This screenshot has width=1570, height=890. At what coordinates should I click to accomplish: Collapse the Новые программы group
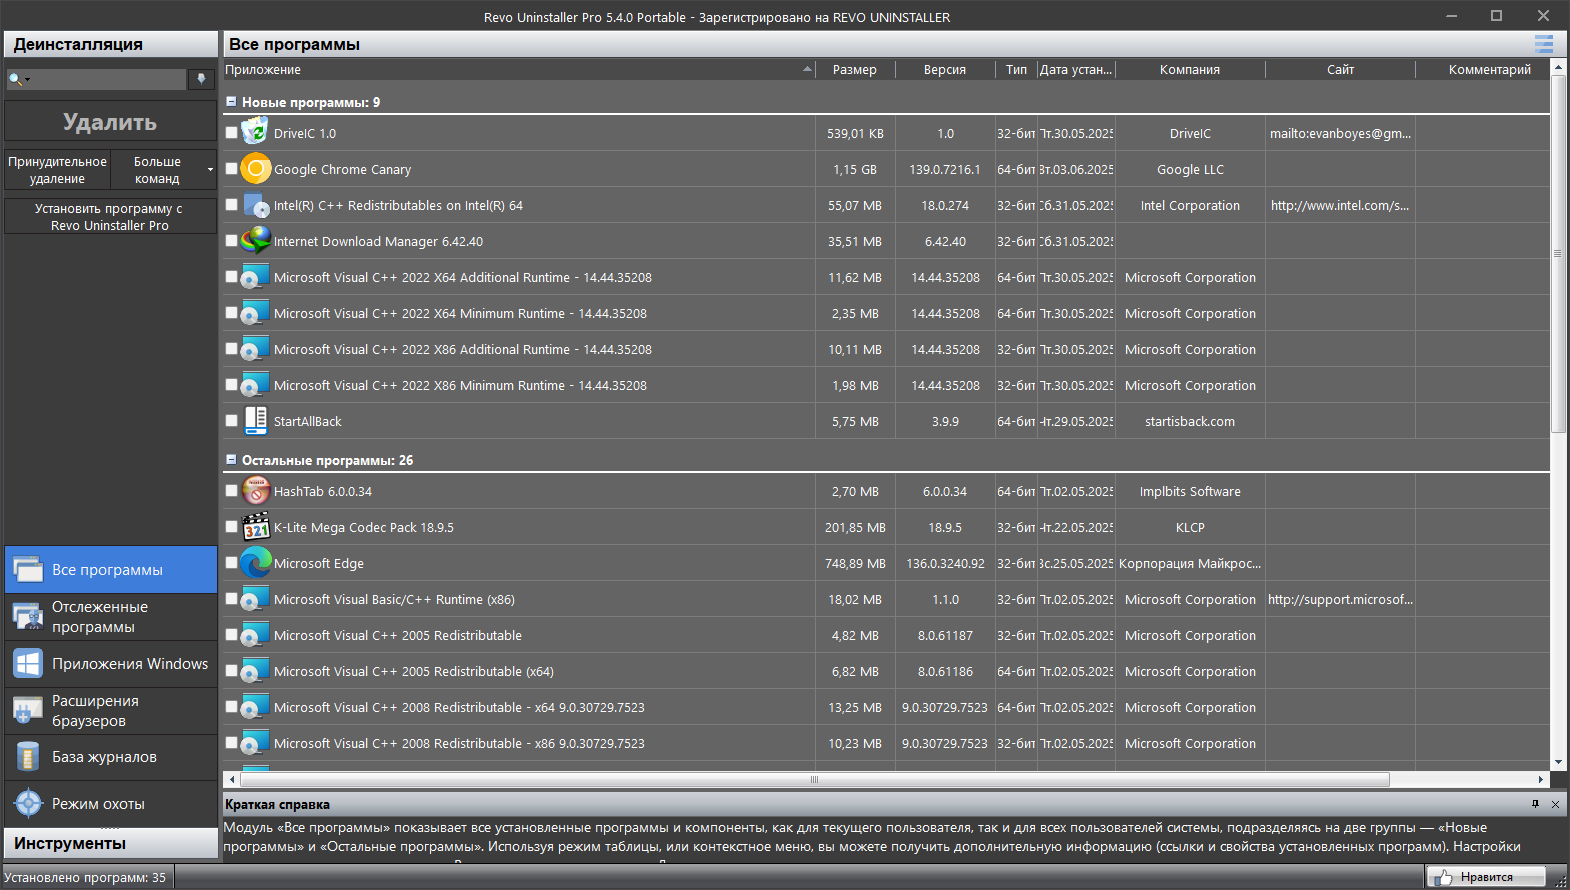click(x=231, y=101)
